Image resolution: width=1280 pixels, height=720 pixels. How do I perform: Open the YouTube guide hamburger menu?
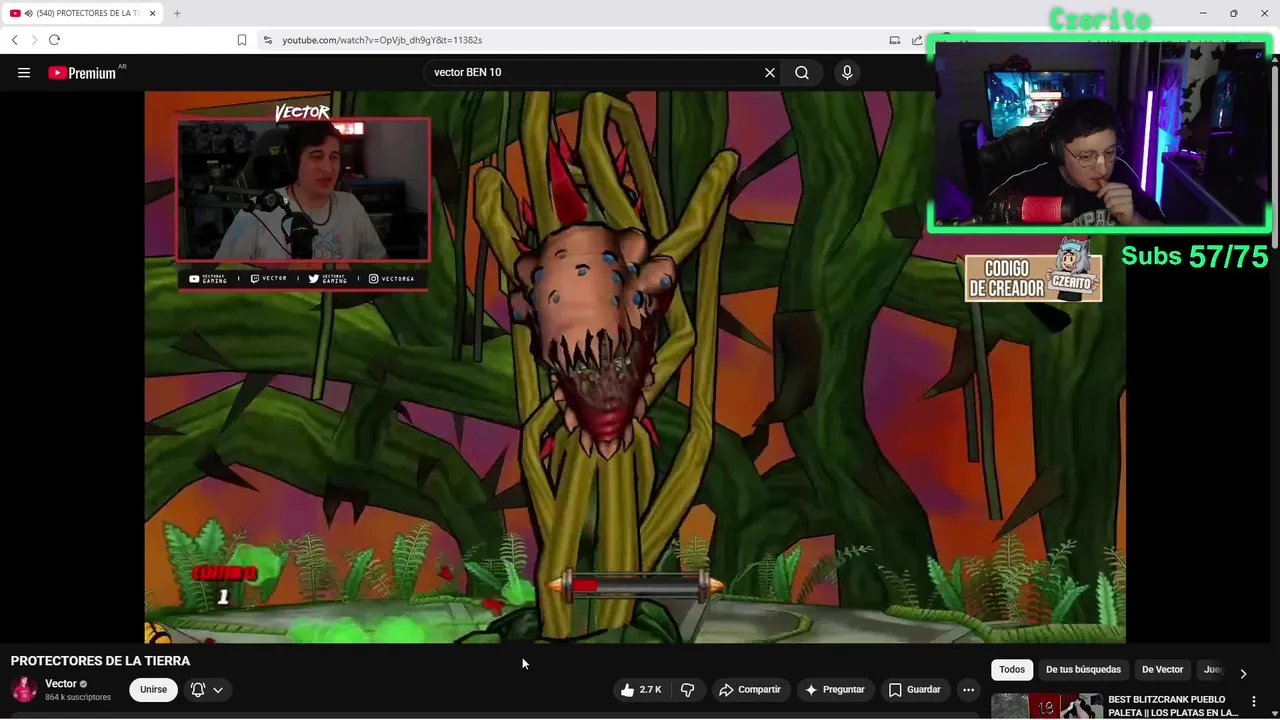pos(24,72)
